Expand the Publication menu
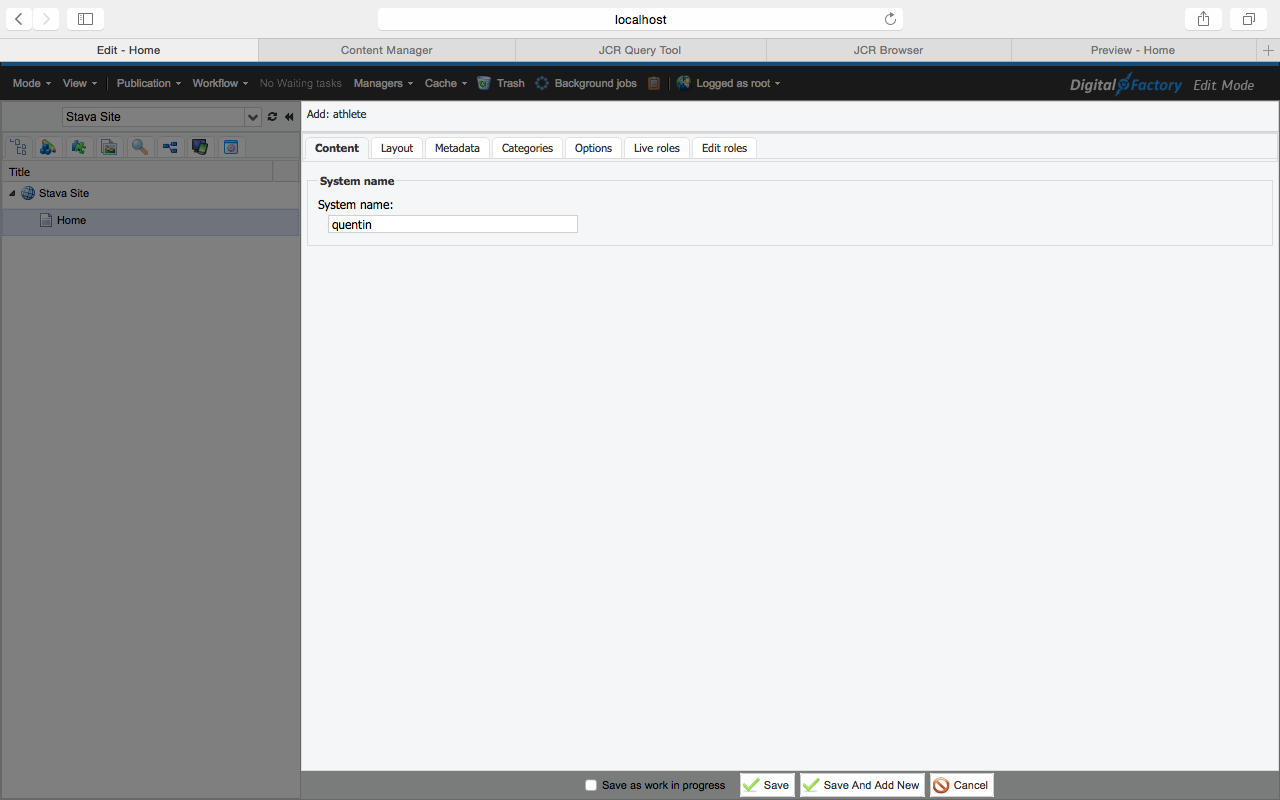The image size is (1280, 800). coord(149,83)
